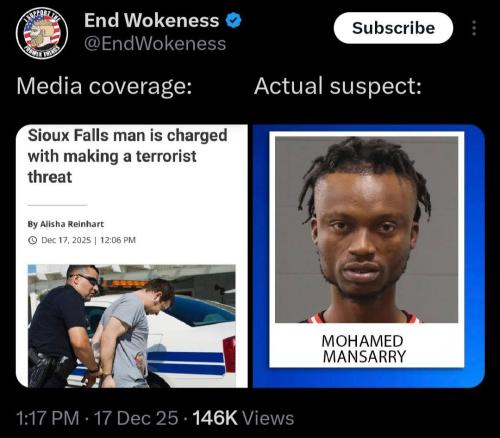The width and height of the screenshot is (500, 438).
Task: Click the headline about terrorist threat charge
Action: [x=127, y=156]
